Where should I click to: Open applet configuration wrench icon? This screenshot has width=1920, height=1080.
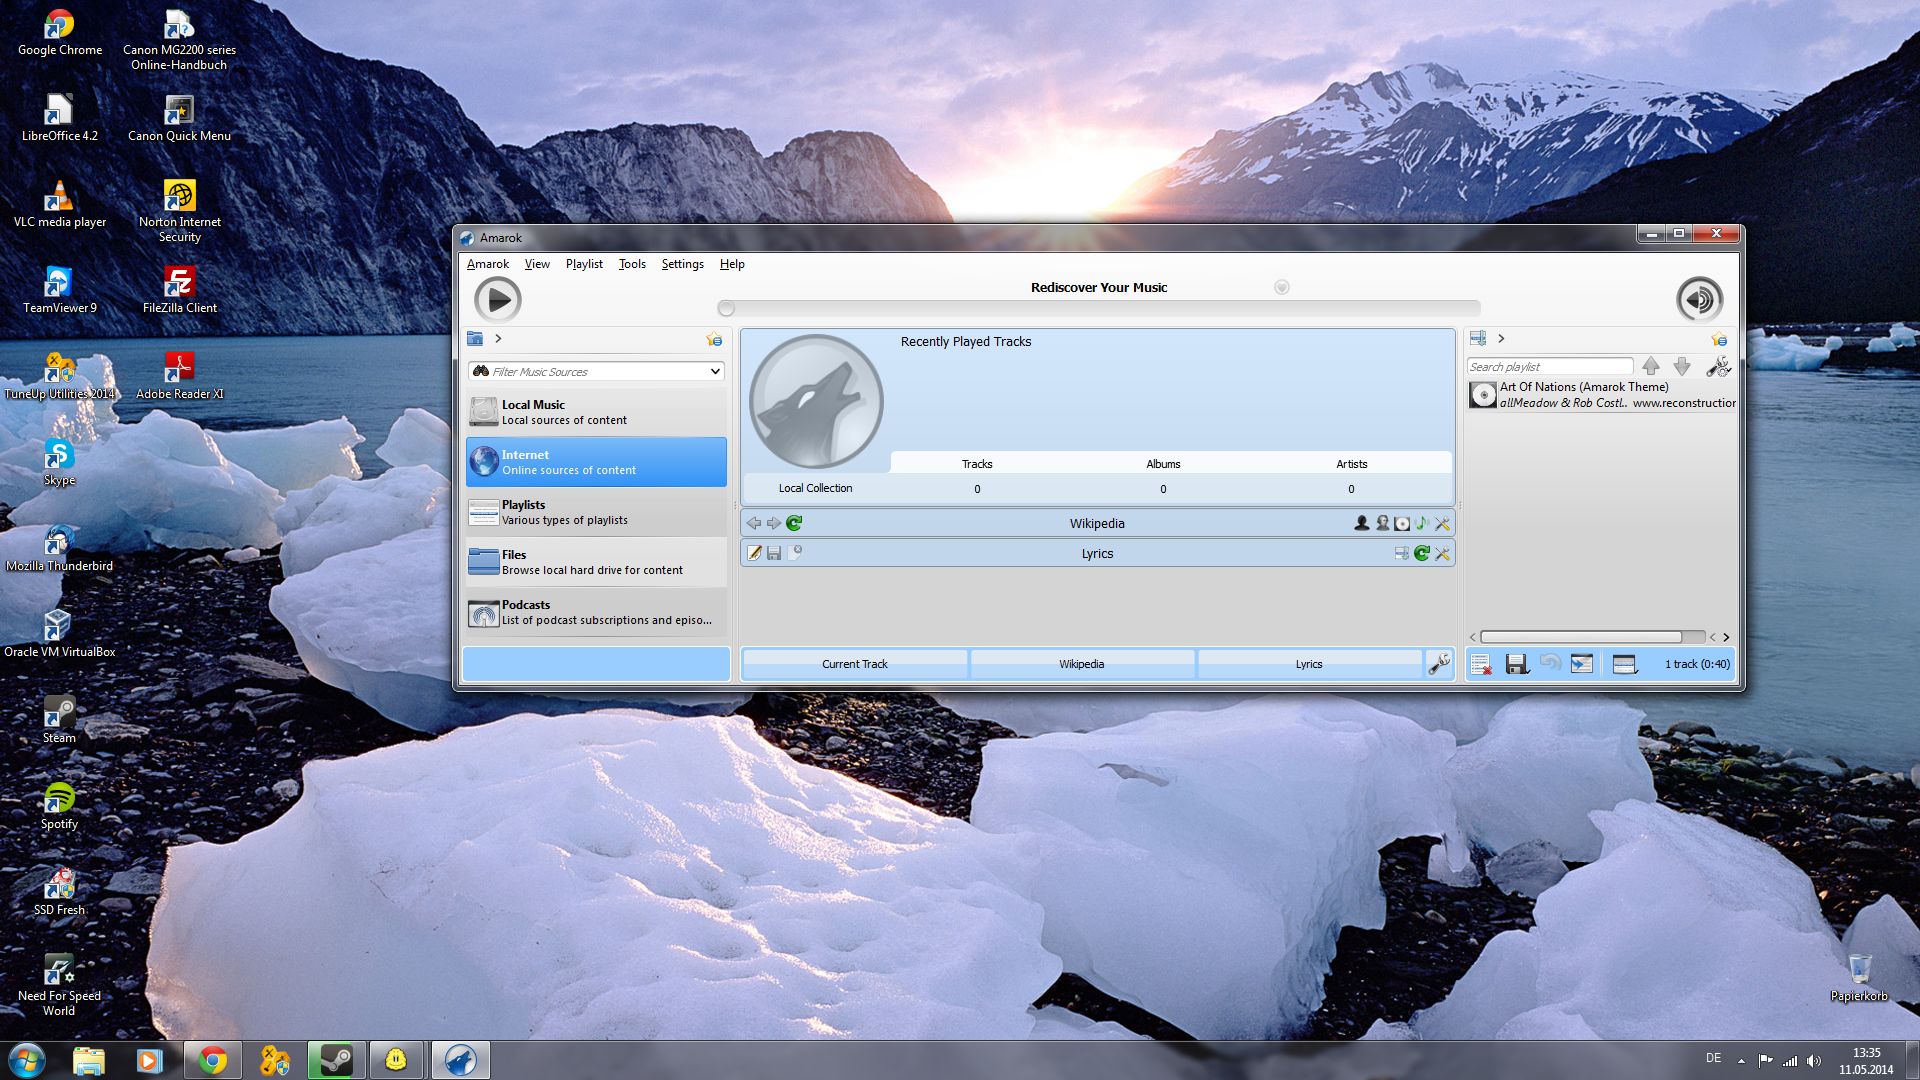click(x=1439, y=664)
